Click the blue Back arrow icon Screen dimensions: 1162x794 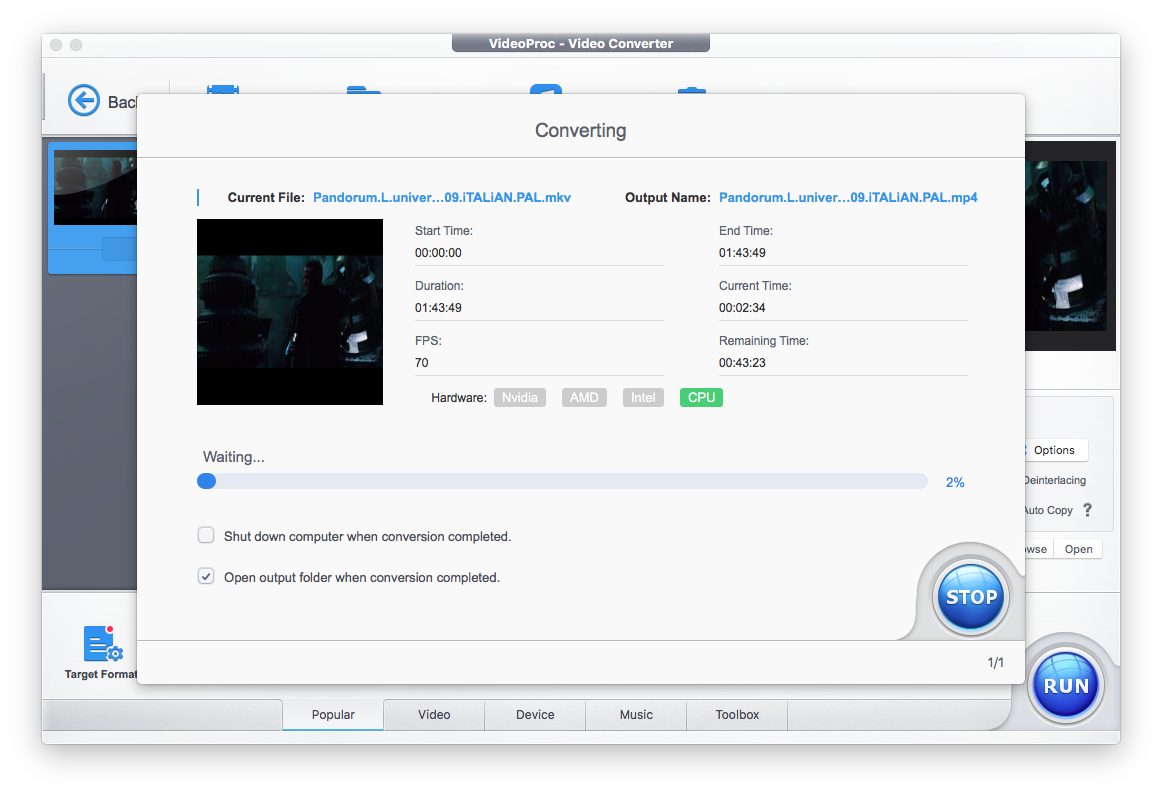click(x=84, y=100)
